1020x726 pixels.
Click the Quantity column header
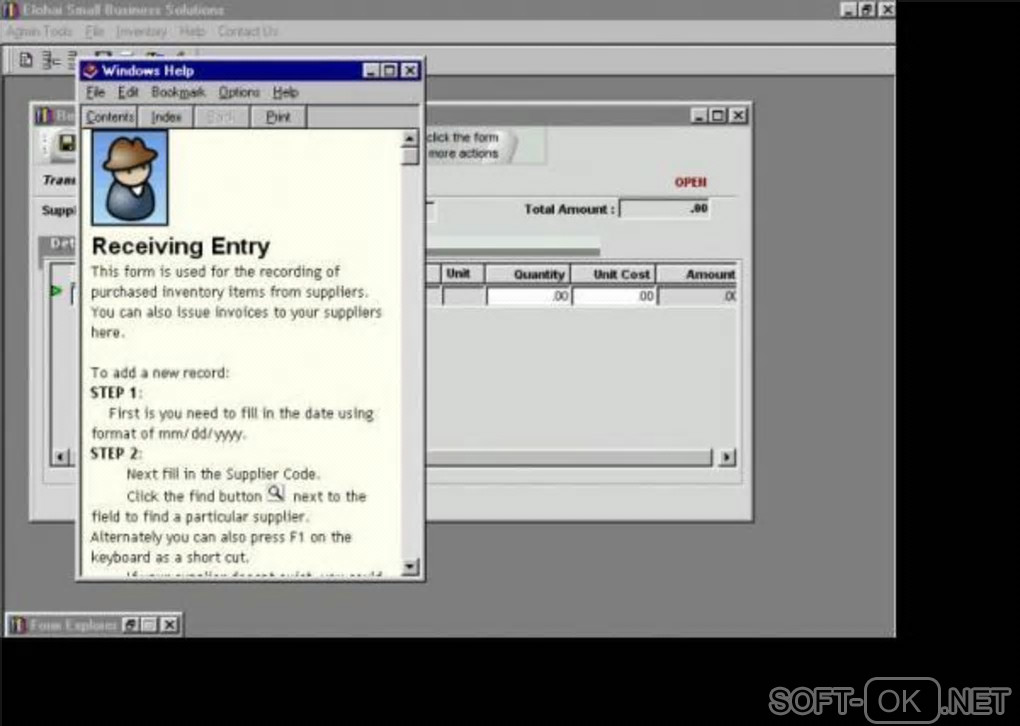tap(528, 274)
